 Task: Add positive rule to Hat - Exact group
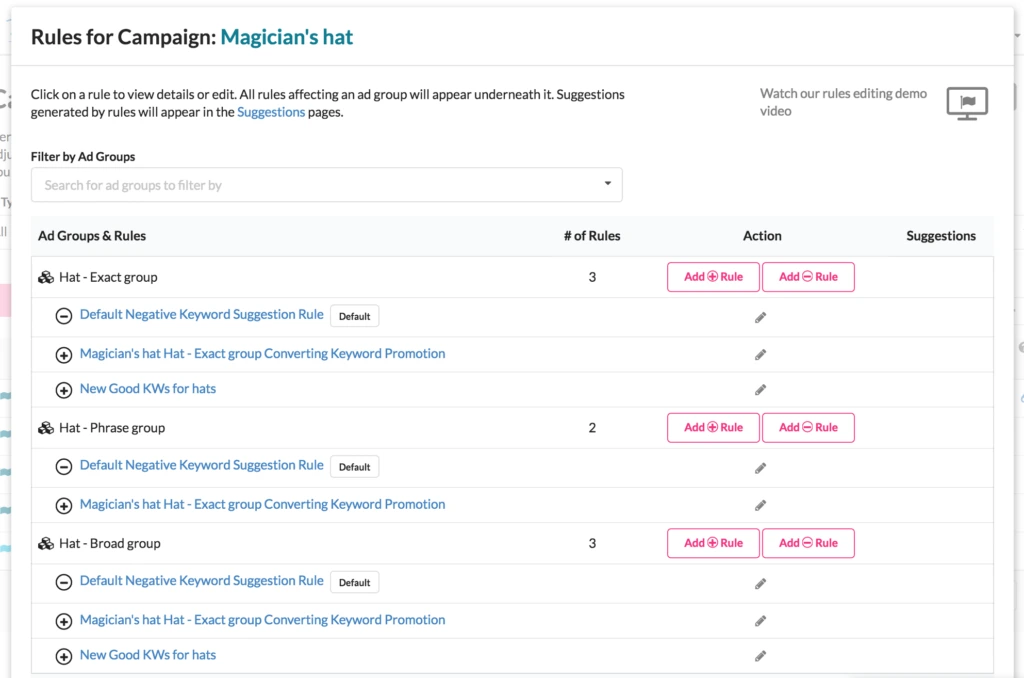tap(713, 277)
